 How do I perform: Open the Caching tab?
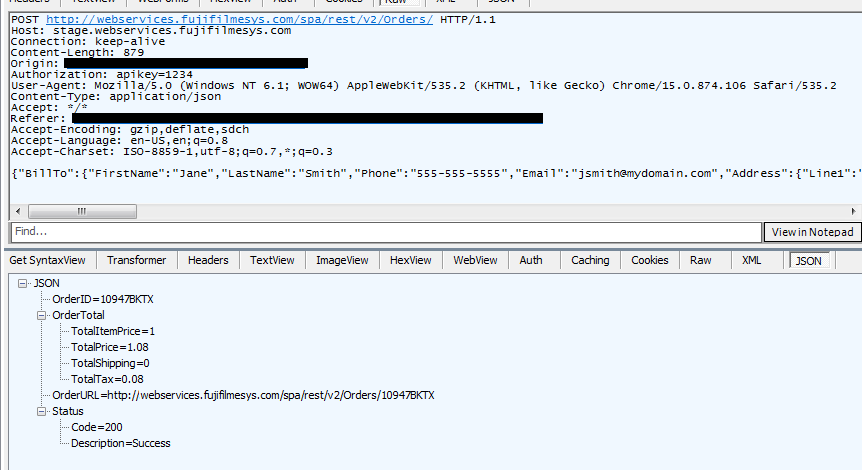590,261
